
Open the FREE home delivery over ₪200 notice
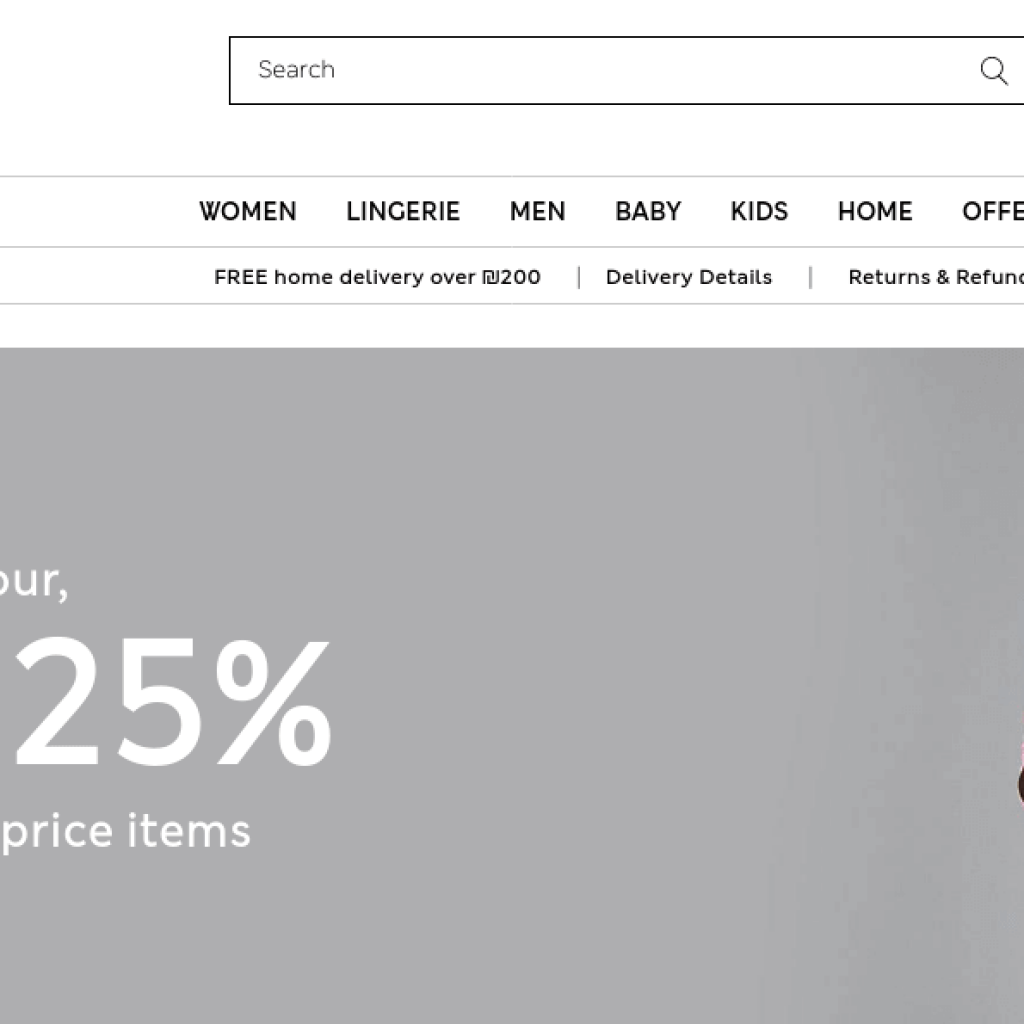tap(376, 277)
